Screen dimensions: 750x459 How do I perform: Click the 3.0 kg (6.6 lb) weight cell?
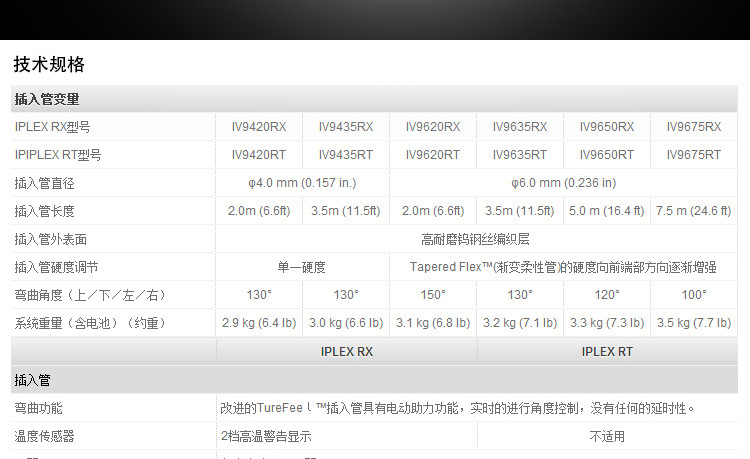tap(346, 323)
